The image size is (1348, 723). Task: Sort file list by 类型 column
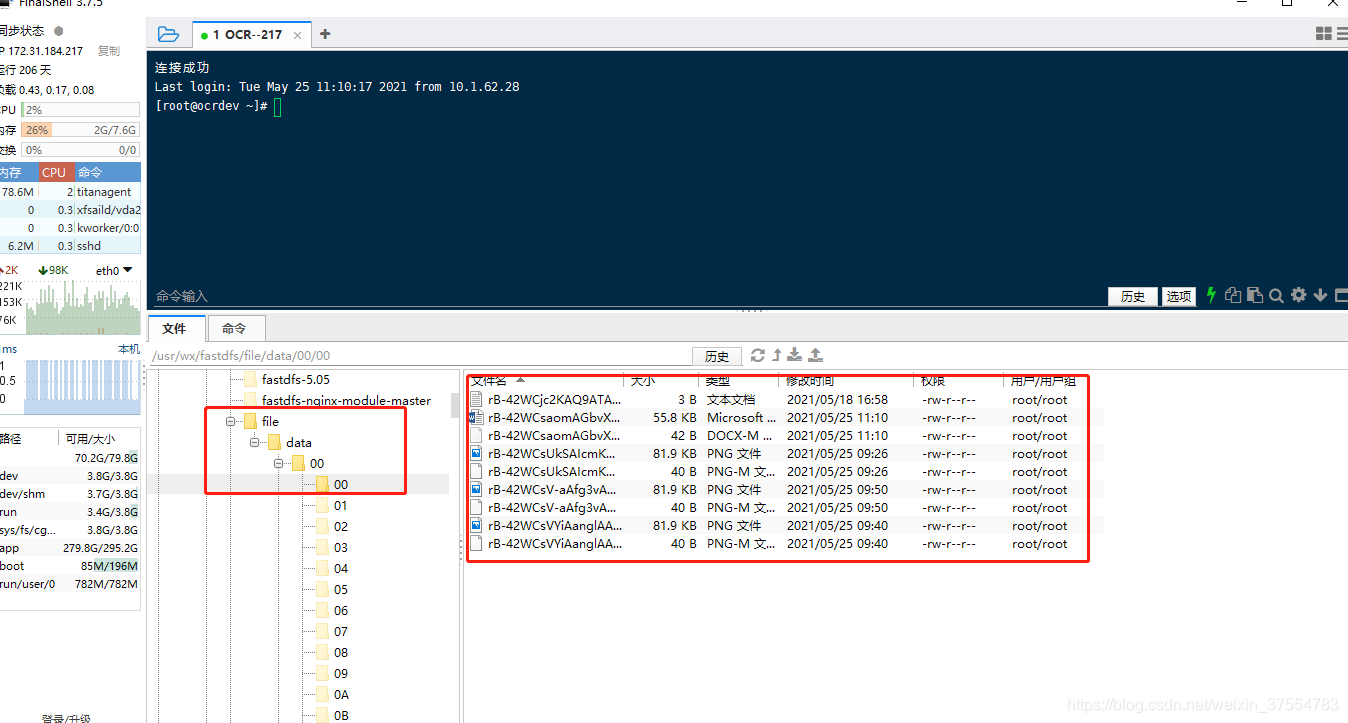739,381
